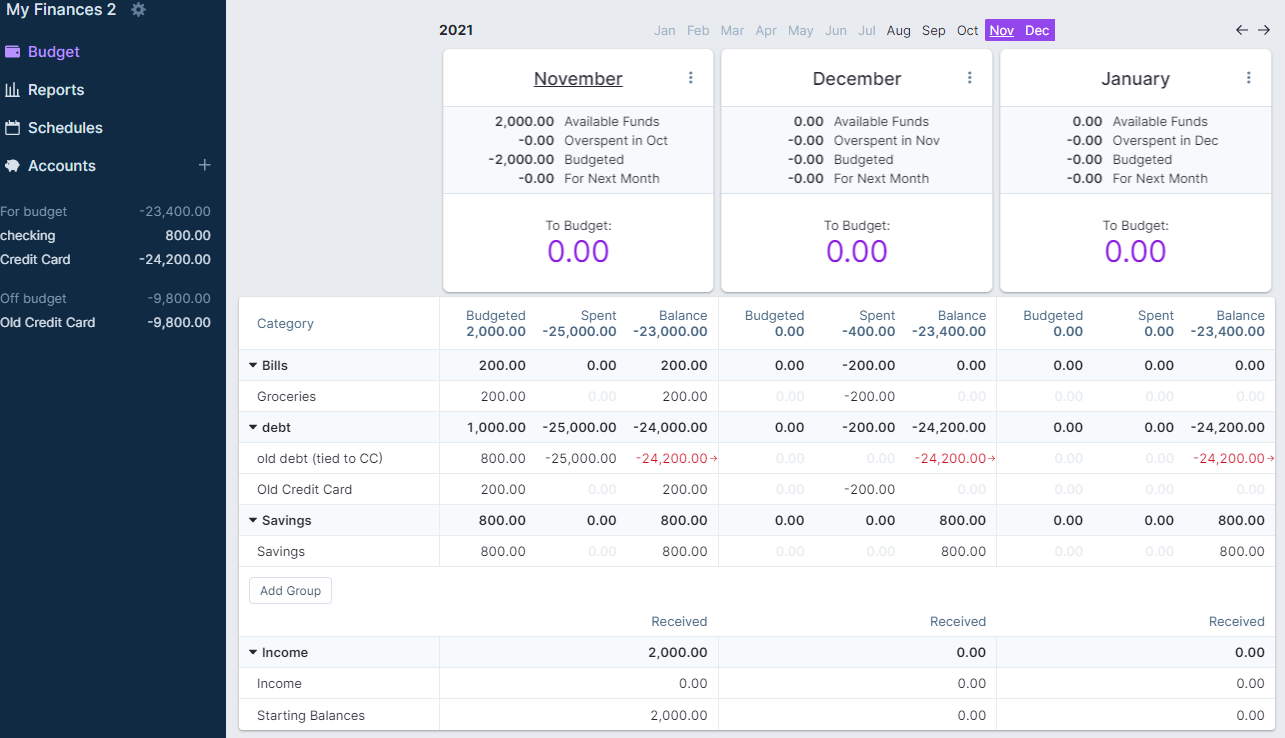Open settings gear next to My Finances 2
This screenshot has height=738, width=1285.
tap(138, 10)
